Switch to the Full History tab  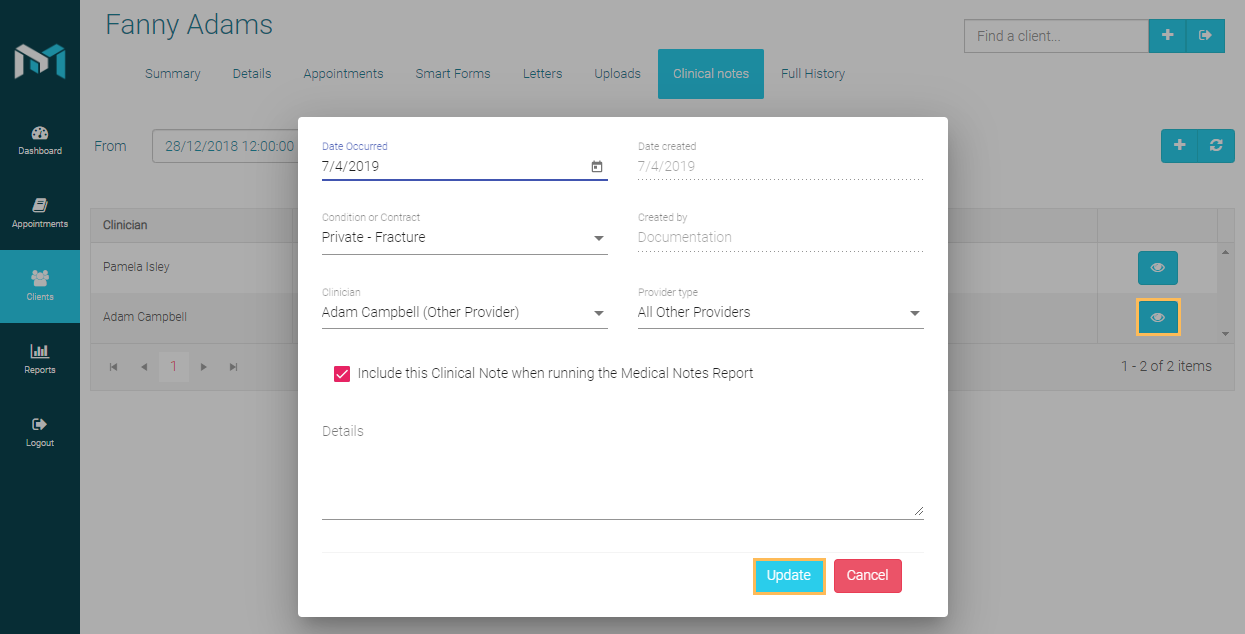[812, 74]
